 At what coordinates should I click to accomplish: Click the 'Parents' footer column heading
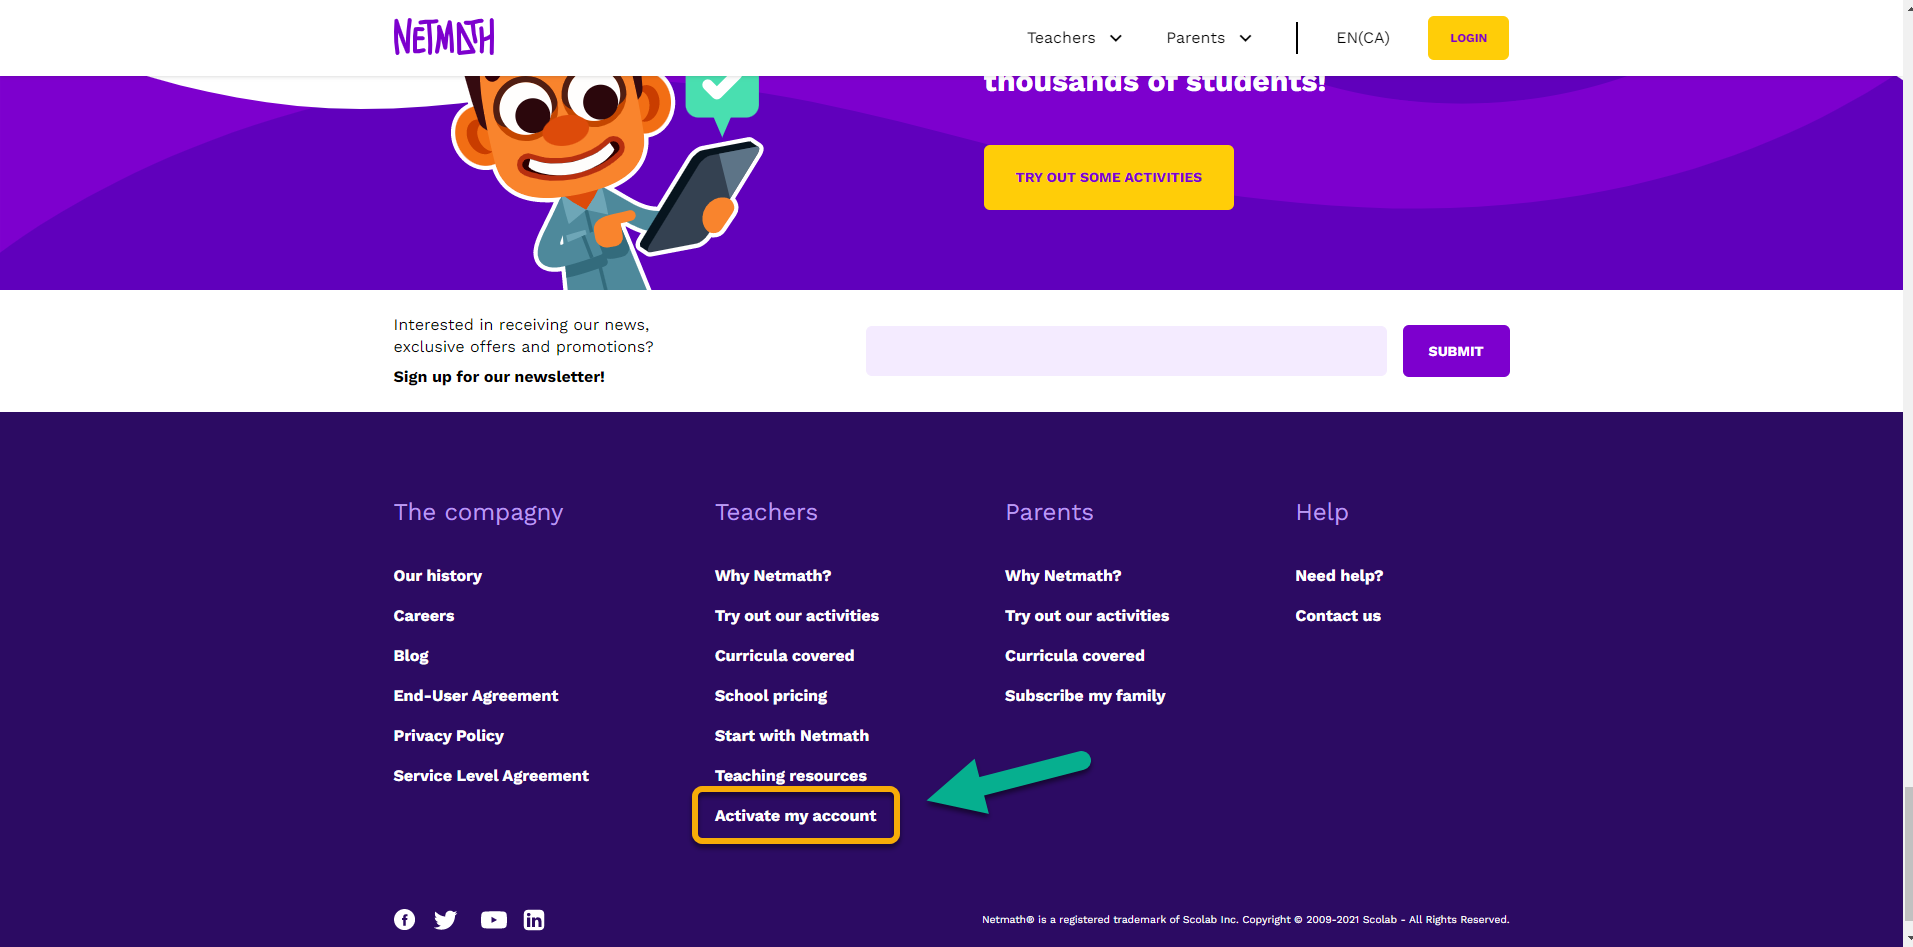pos(1049,512)
